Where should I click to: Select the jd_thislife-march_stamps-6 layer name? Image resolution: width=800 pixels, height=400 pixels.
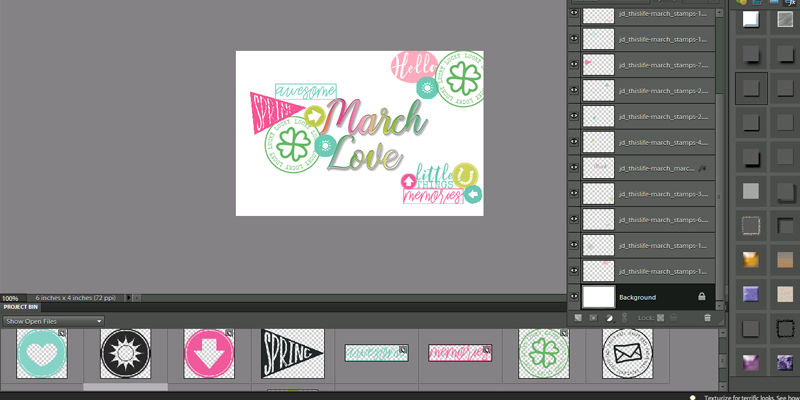click(x=663, y=220)
